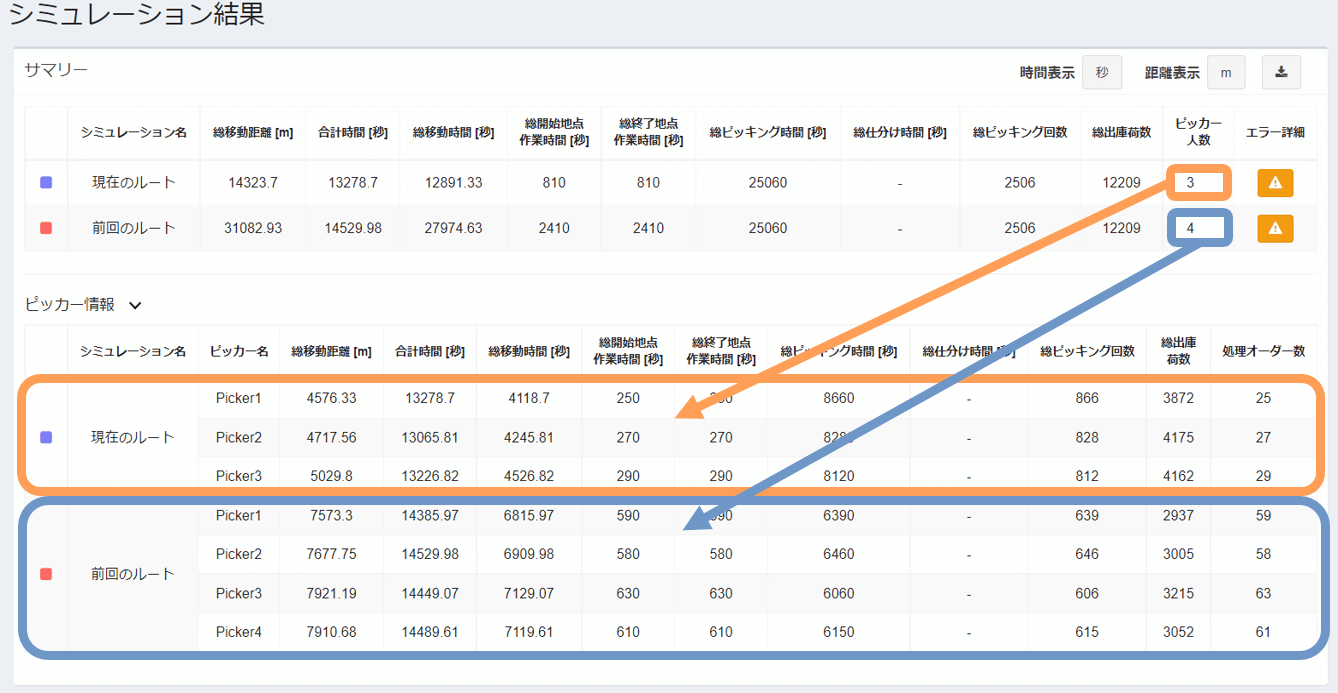Open error details warning icon for 前回のルート
This screenshot has width=1338, height=693.
click(x=1275, y=228)
